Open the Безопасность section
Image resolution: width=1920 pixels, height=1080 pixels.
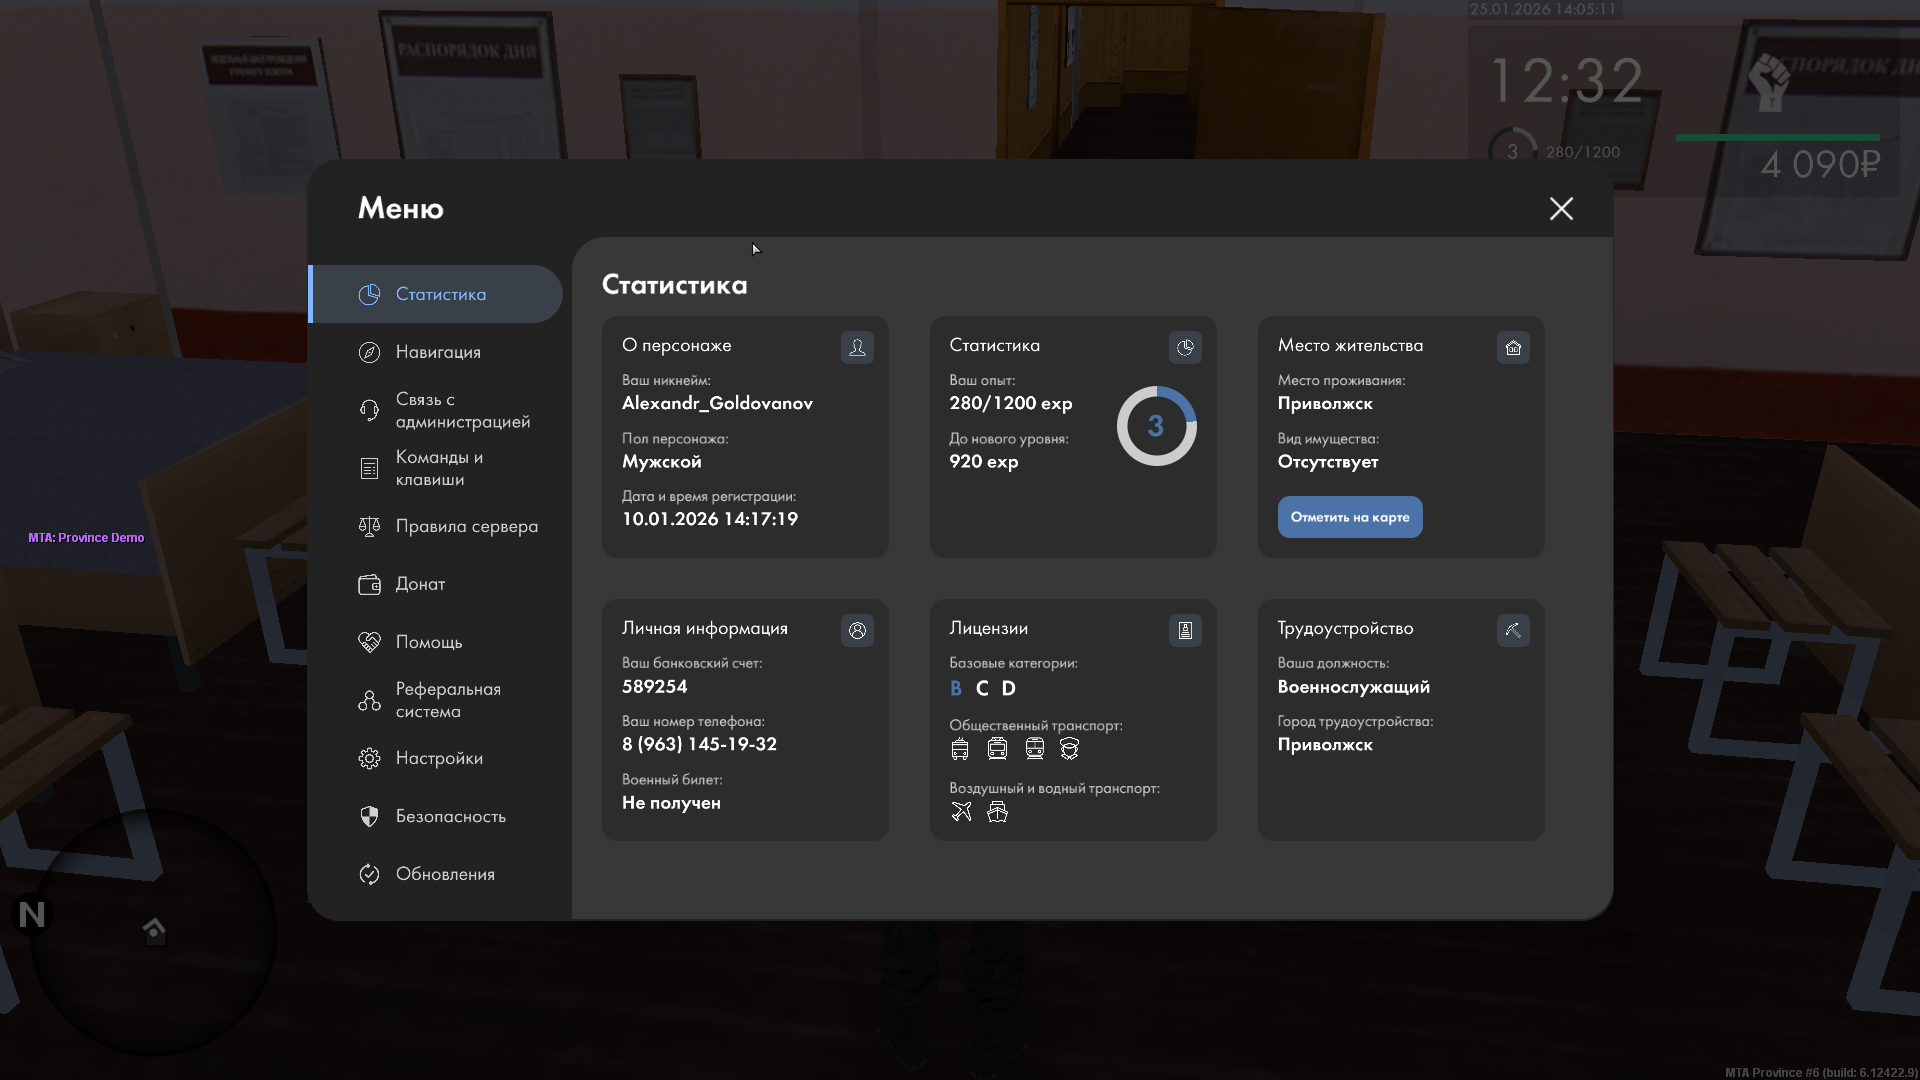click(x=450, y=816)
